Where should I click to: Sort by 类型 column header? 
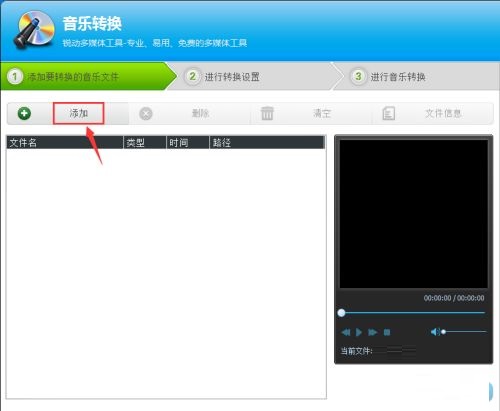tap(145, 143)
